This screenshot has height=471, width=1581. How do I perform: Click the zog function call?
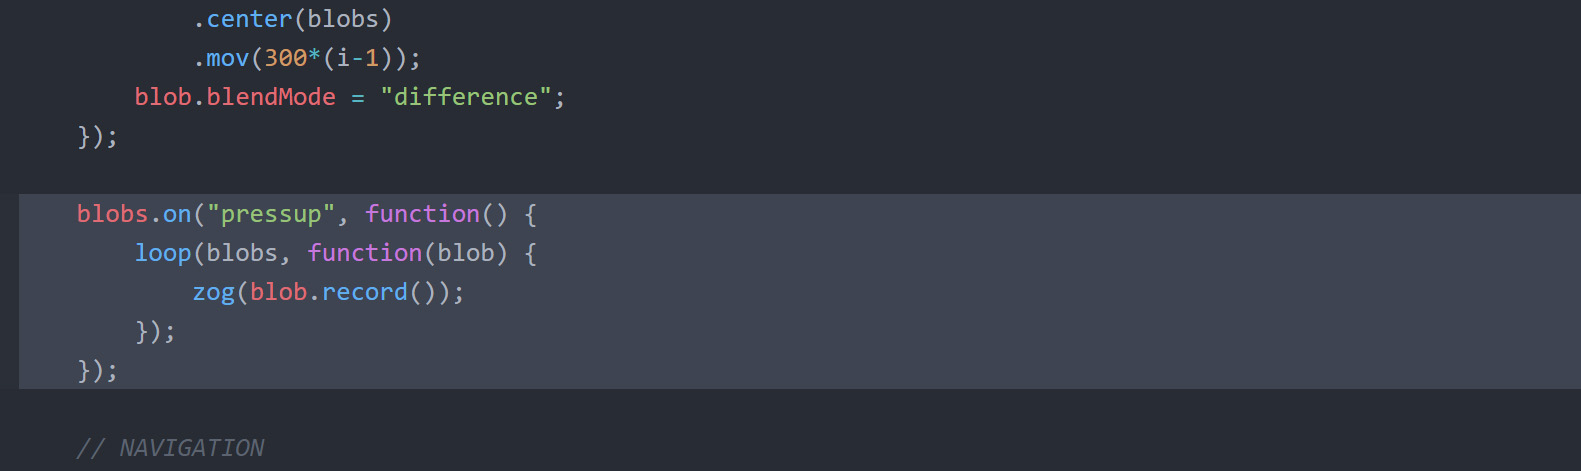213,292
